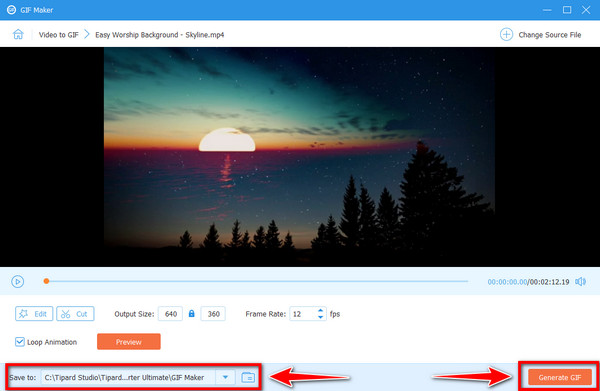Viewport: 600px width, 391px height.
Task: Open the Video to GIF breadcrumb
Action: [59, 35]
